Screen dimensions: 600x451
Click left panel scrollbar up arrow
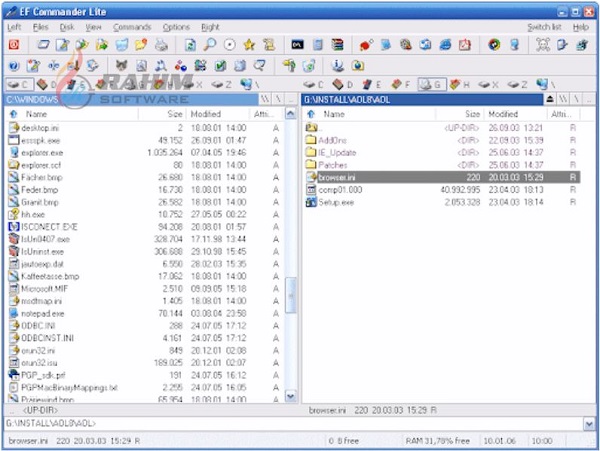click(291, 114)
